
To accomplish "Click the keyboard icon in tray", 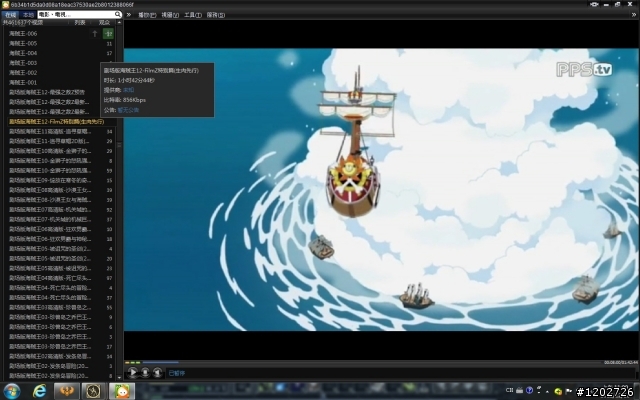I will pos(520,390).
